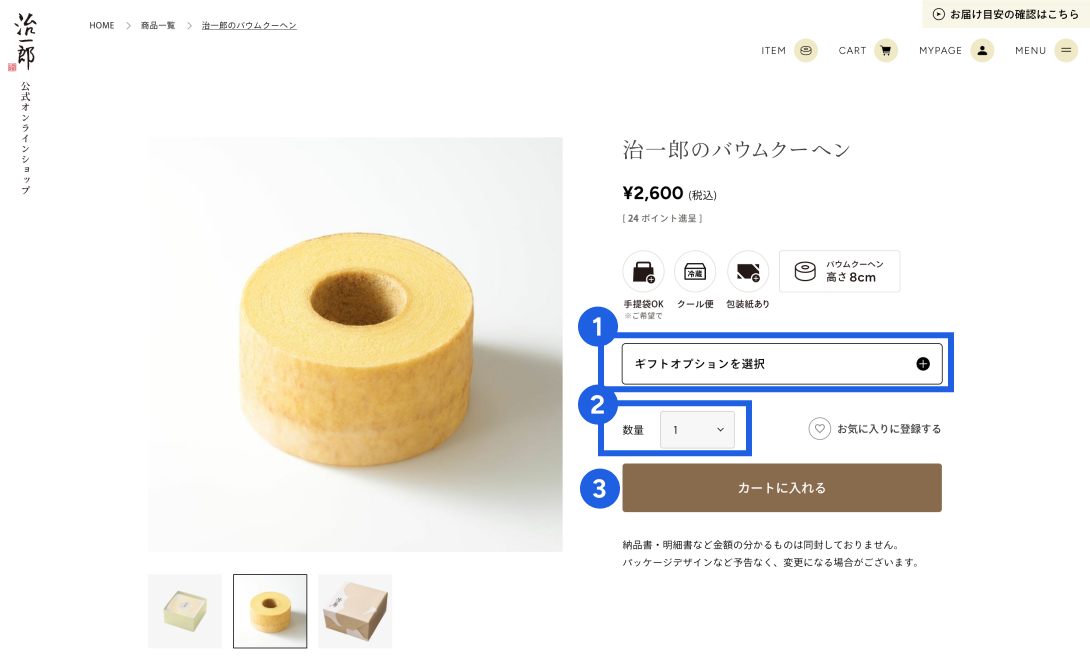The height and width of the screenshot is (656, 1090).
Task: Click the plus icon on gift options
Action: tap(923, 364)
